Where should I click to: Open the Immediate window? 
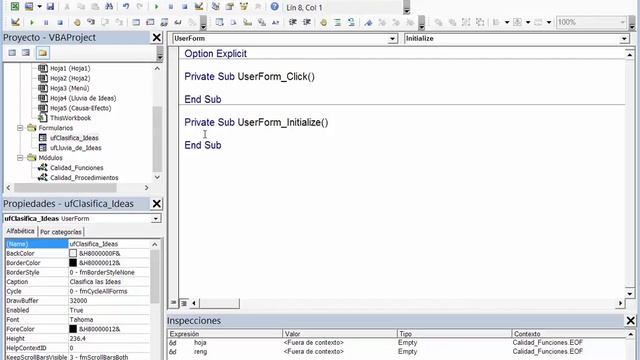point(150,22)
